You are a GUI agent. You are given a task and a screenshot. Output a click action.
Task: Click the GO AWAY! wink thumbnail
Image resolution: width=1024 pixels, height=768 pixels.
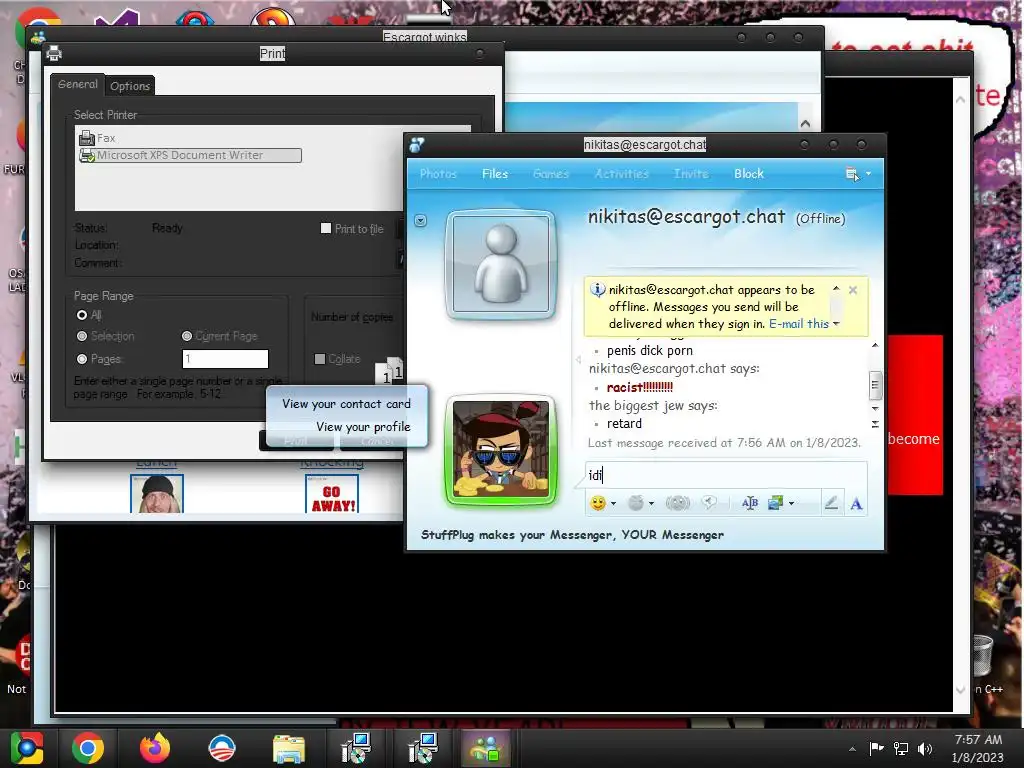point(332,494)
